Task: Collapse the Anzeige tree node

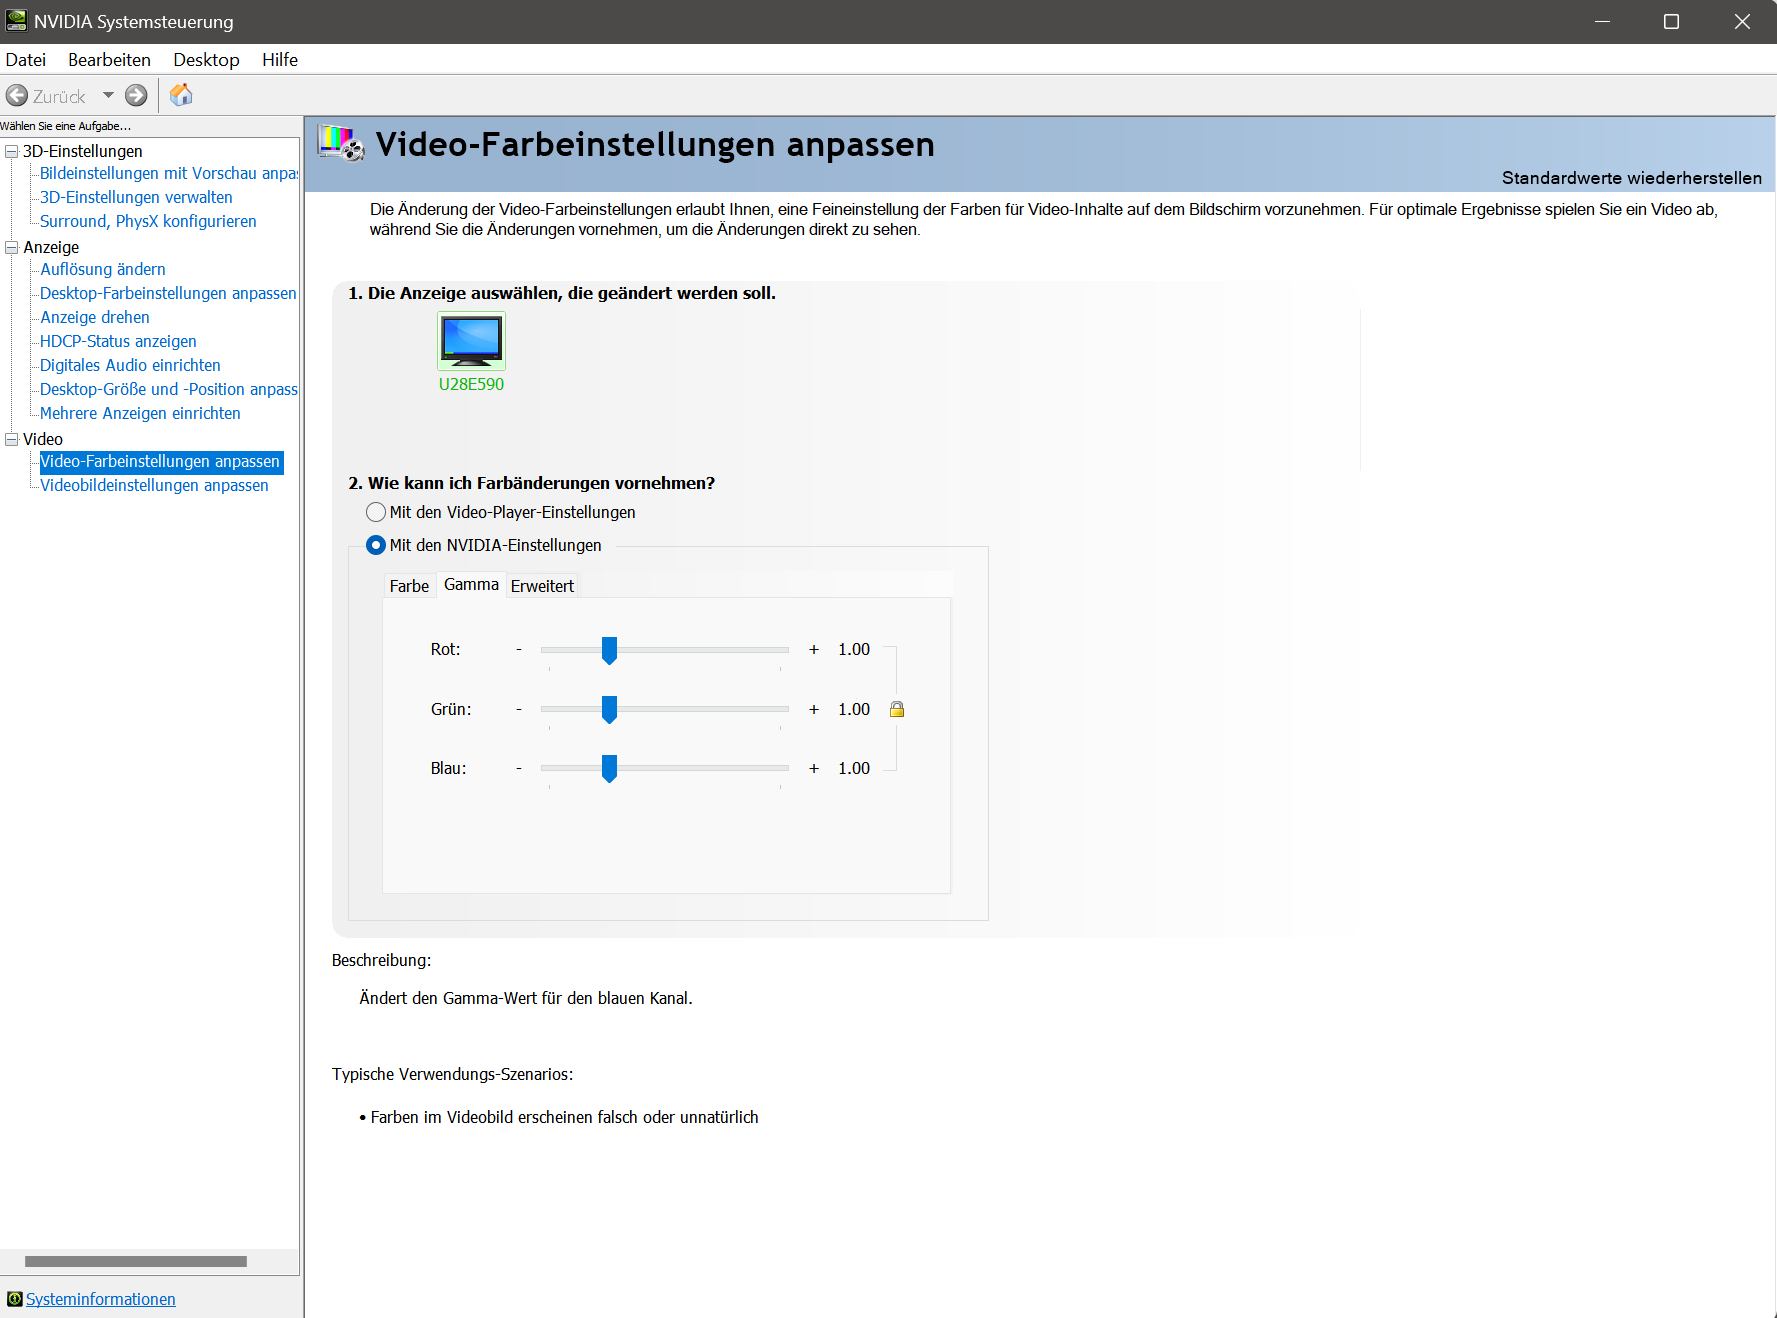Action: 12,247
